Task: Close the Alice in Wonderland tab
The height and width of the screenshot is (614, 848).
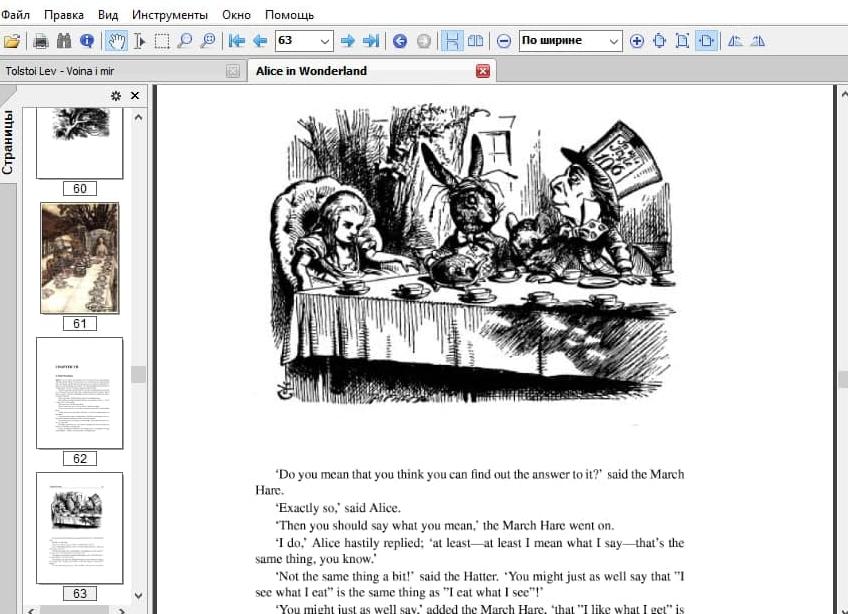Action: pyautogui.click(x=483, y=71)
